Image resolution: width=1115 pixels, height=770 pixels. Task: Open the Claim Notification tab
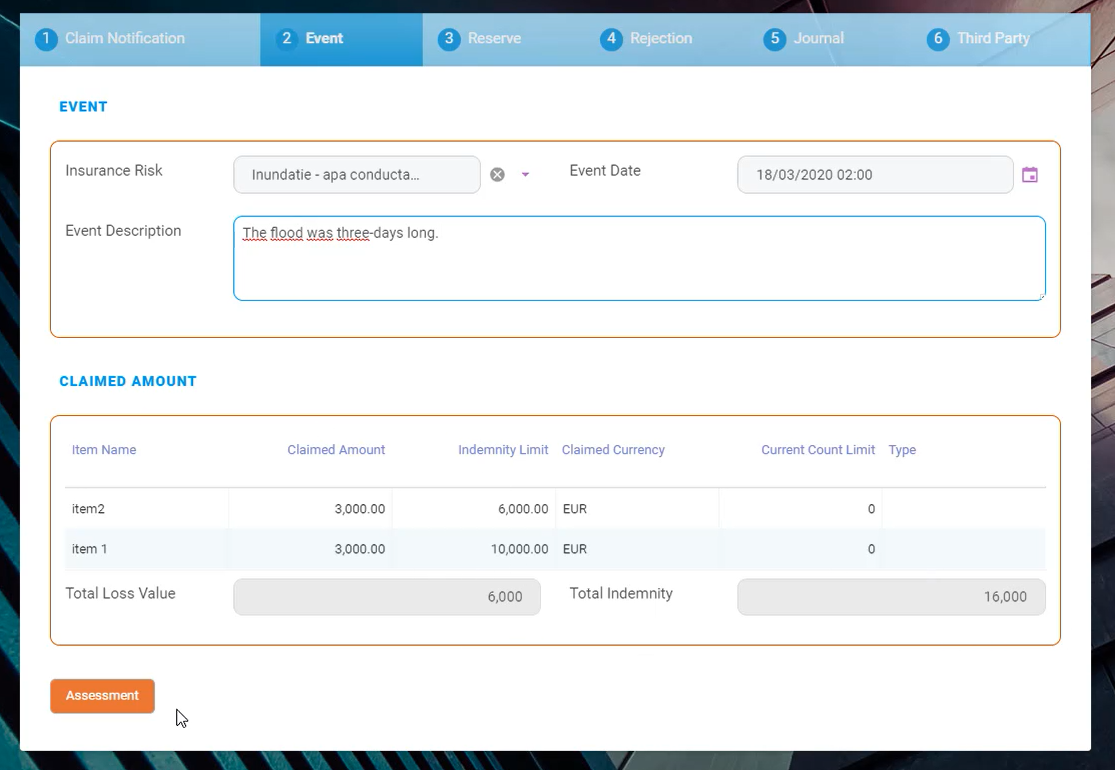click(111, 39)
